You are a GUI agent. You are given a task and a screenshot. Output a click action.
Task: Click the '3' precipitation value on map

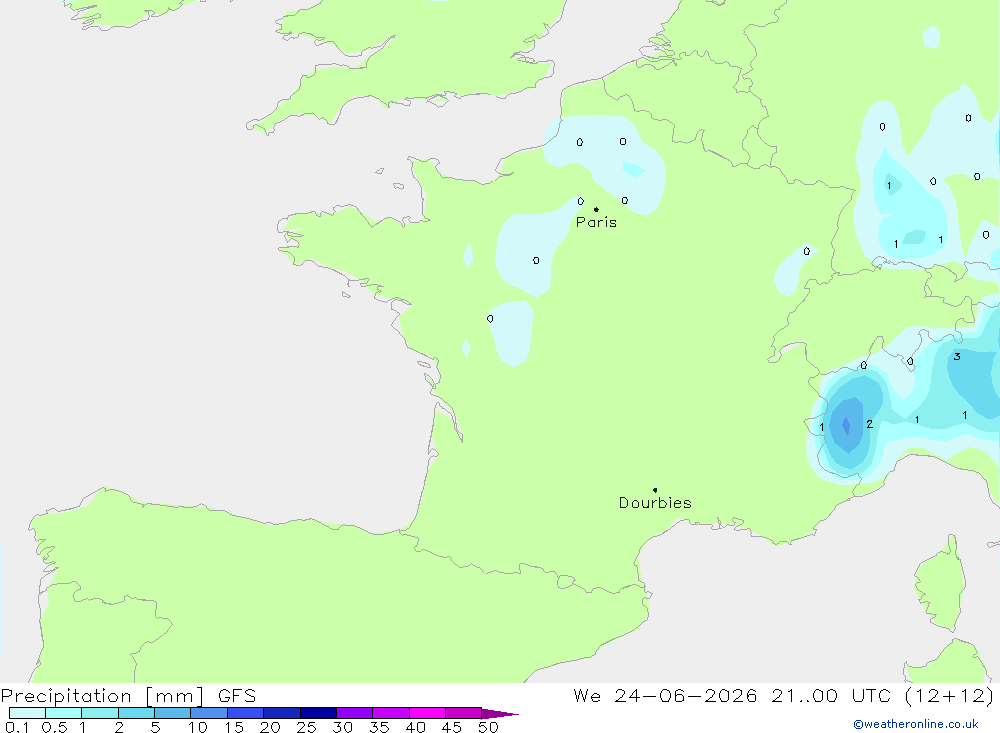pyautogui.click(x=957, y=357)
